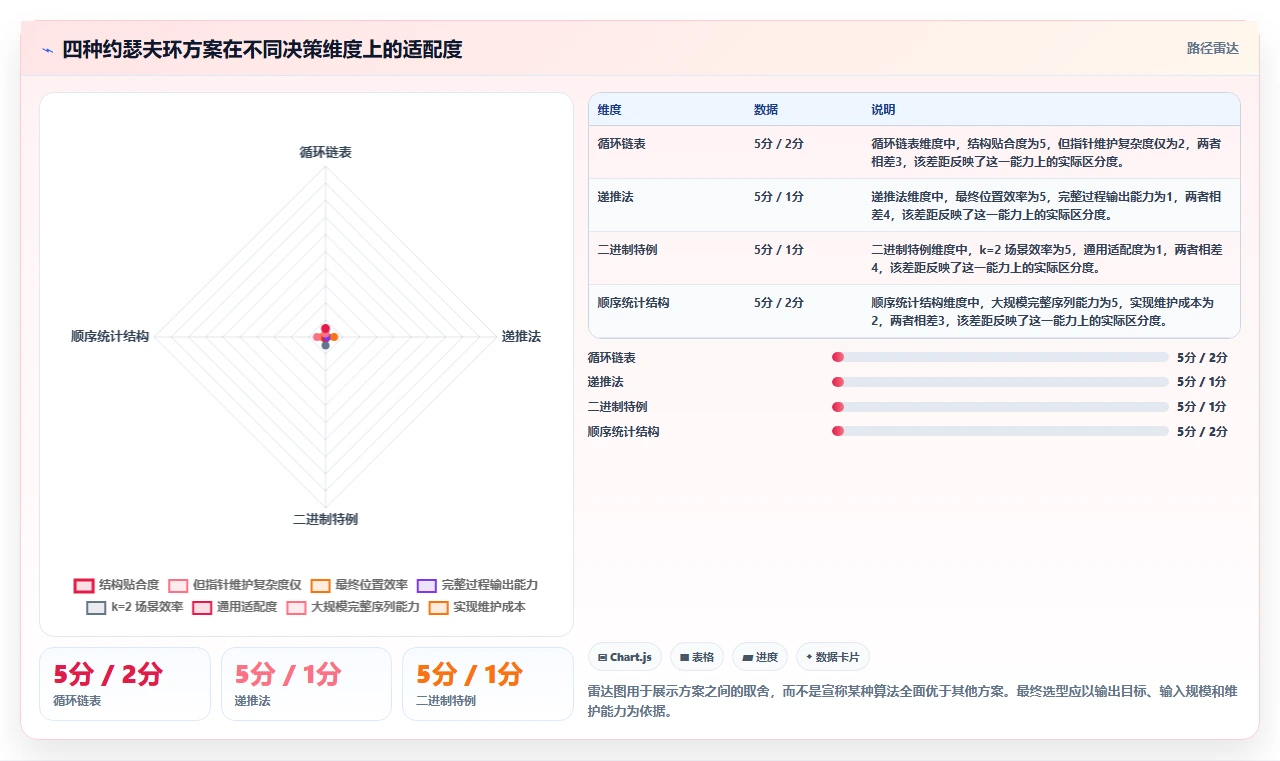The height and width of the screenshot is (761, 1280).
Task: Click the 5分 / 1分 value beside 递推法 progress bar
Action: click(1202, 382)
